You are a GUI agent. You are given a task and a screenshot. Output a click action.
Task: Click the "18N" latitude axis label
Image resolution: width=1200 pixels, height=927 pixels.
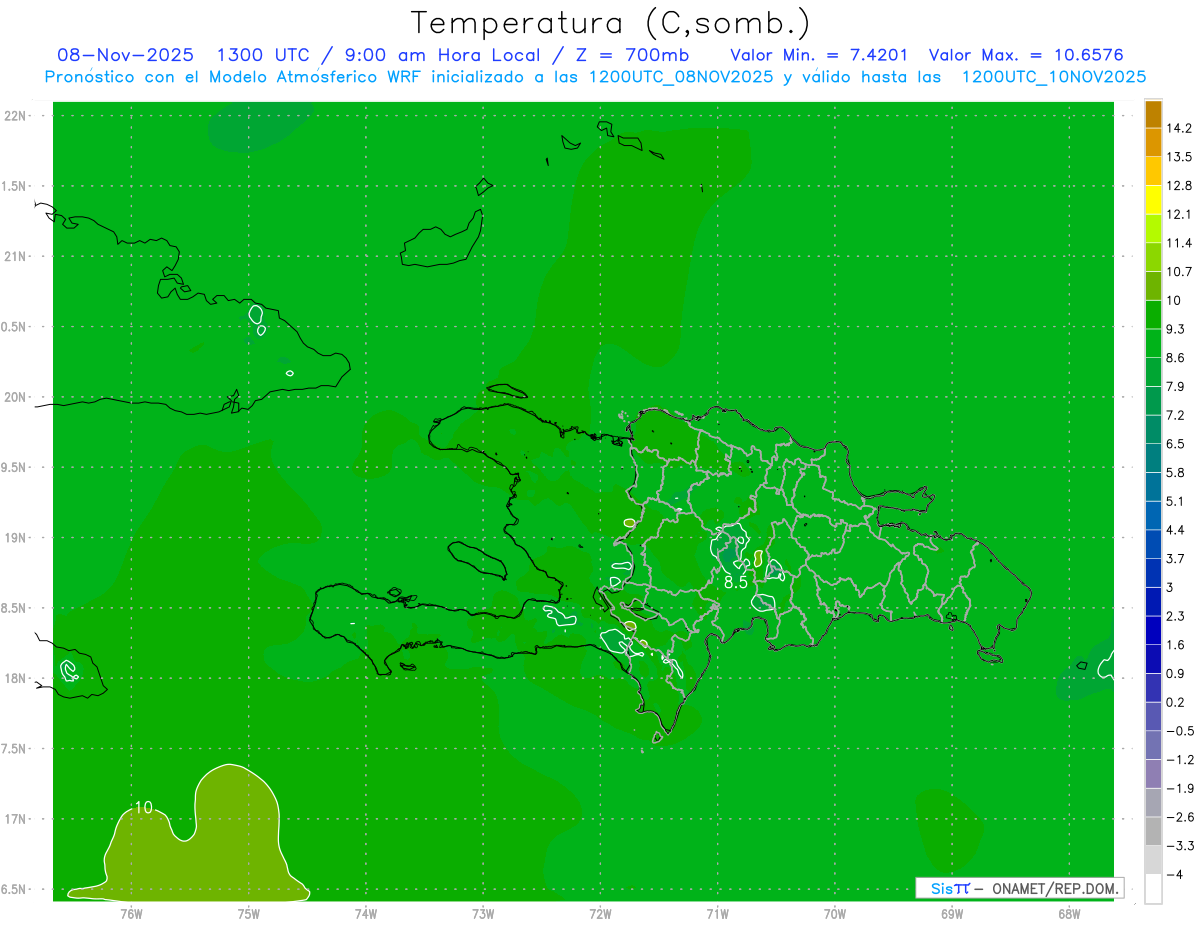(16, 678)
